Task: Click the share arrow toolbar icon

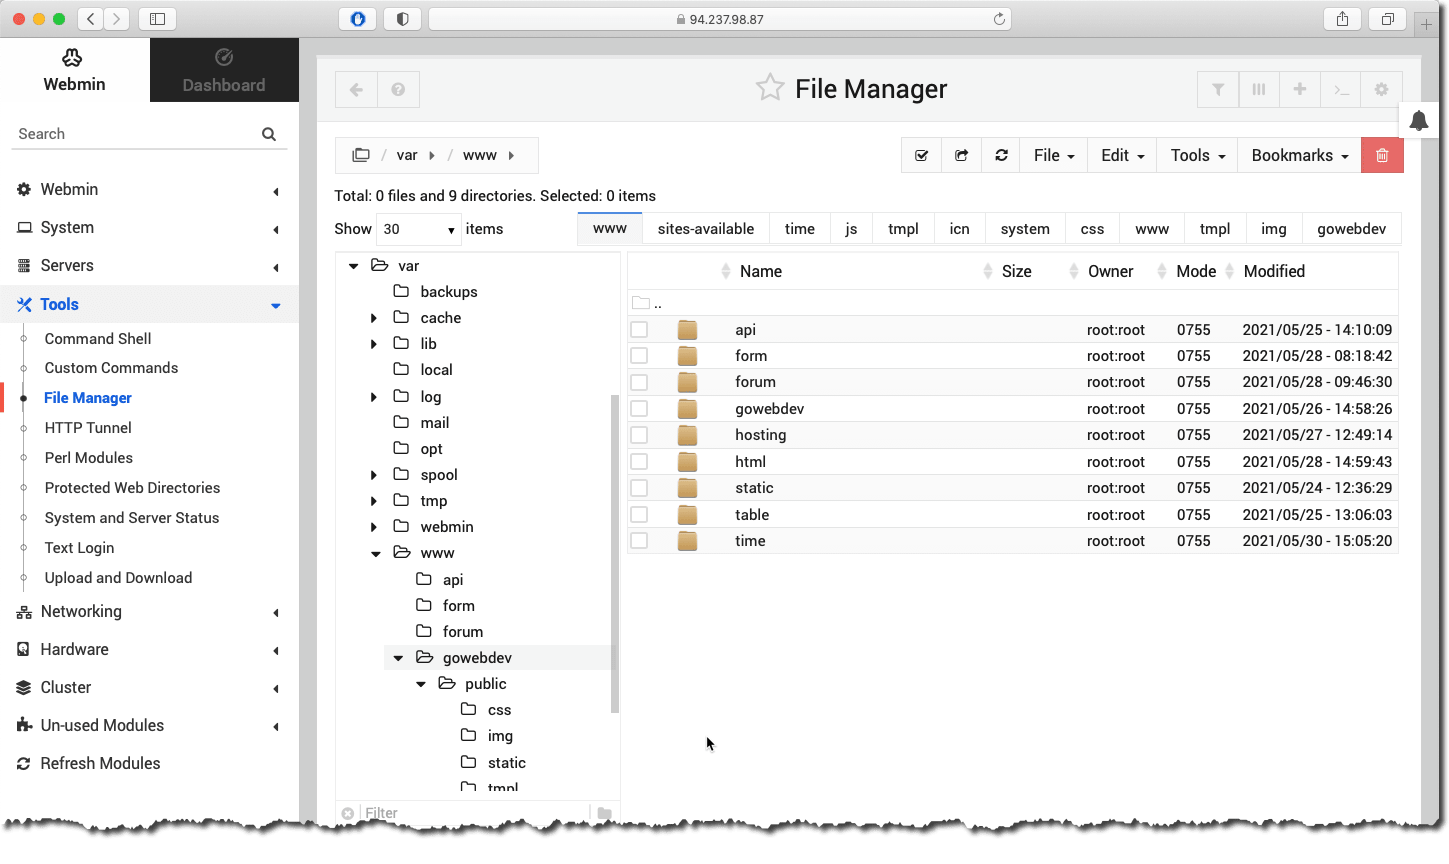Action: coord(962,155)
